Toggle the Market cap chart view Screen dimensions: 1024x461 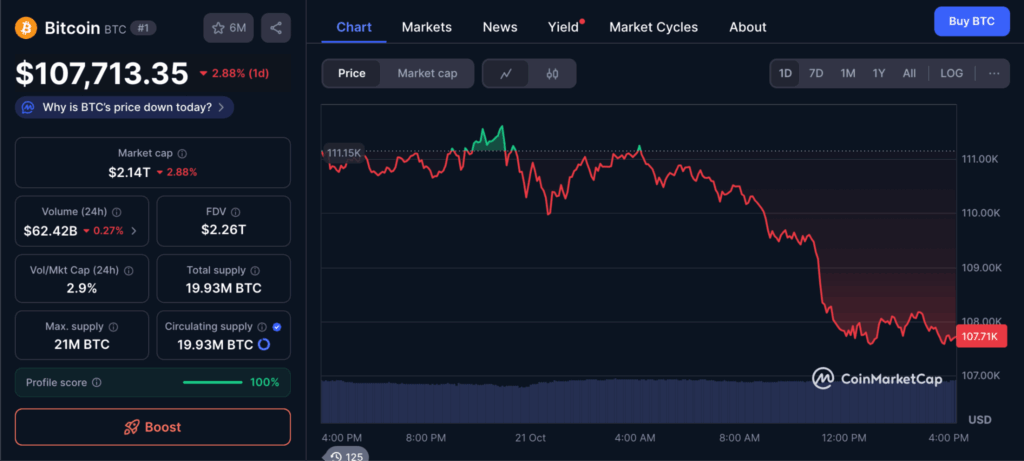pyautogui.click(x=427, y=73)
